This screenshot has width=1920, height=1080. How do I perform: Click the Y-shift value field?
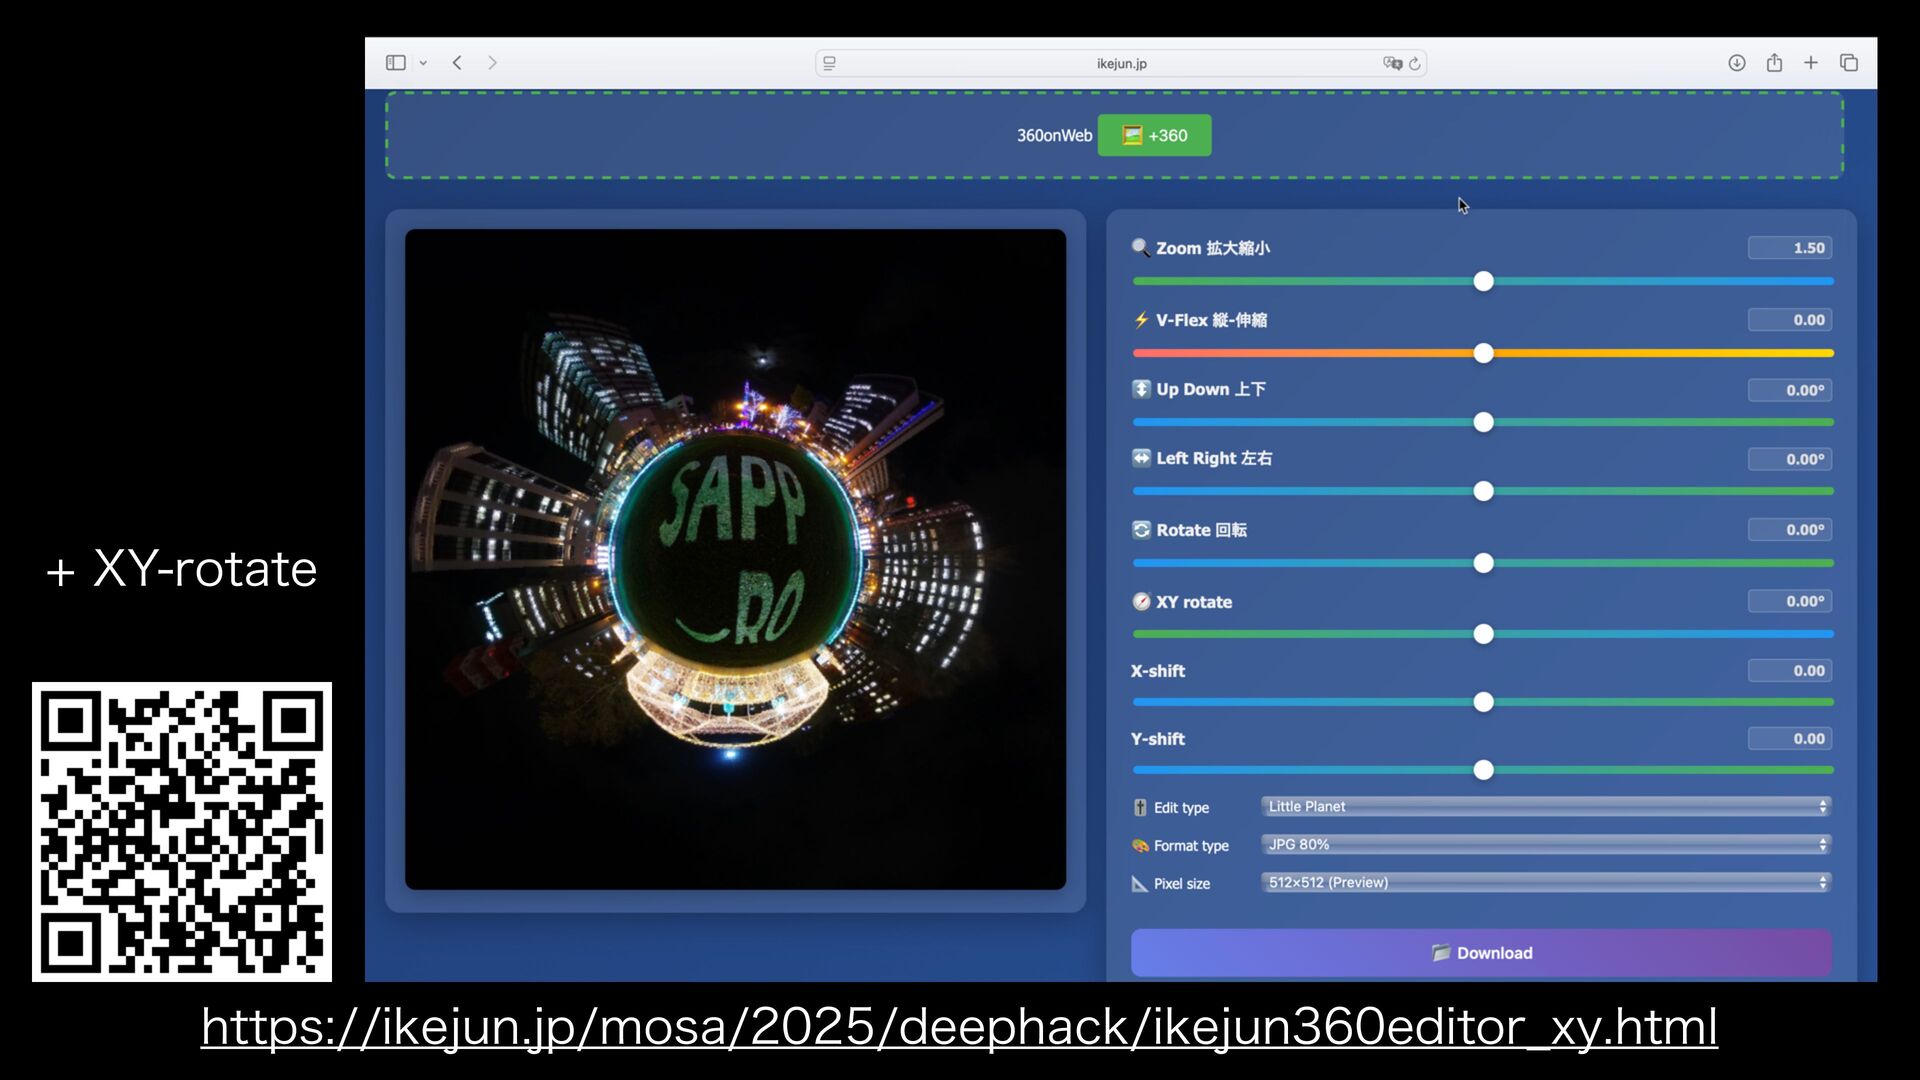point(1790,739)
